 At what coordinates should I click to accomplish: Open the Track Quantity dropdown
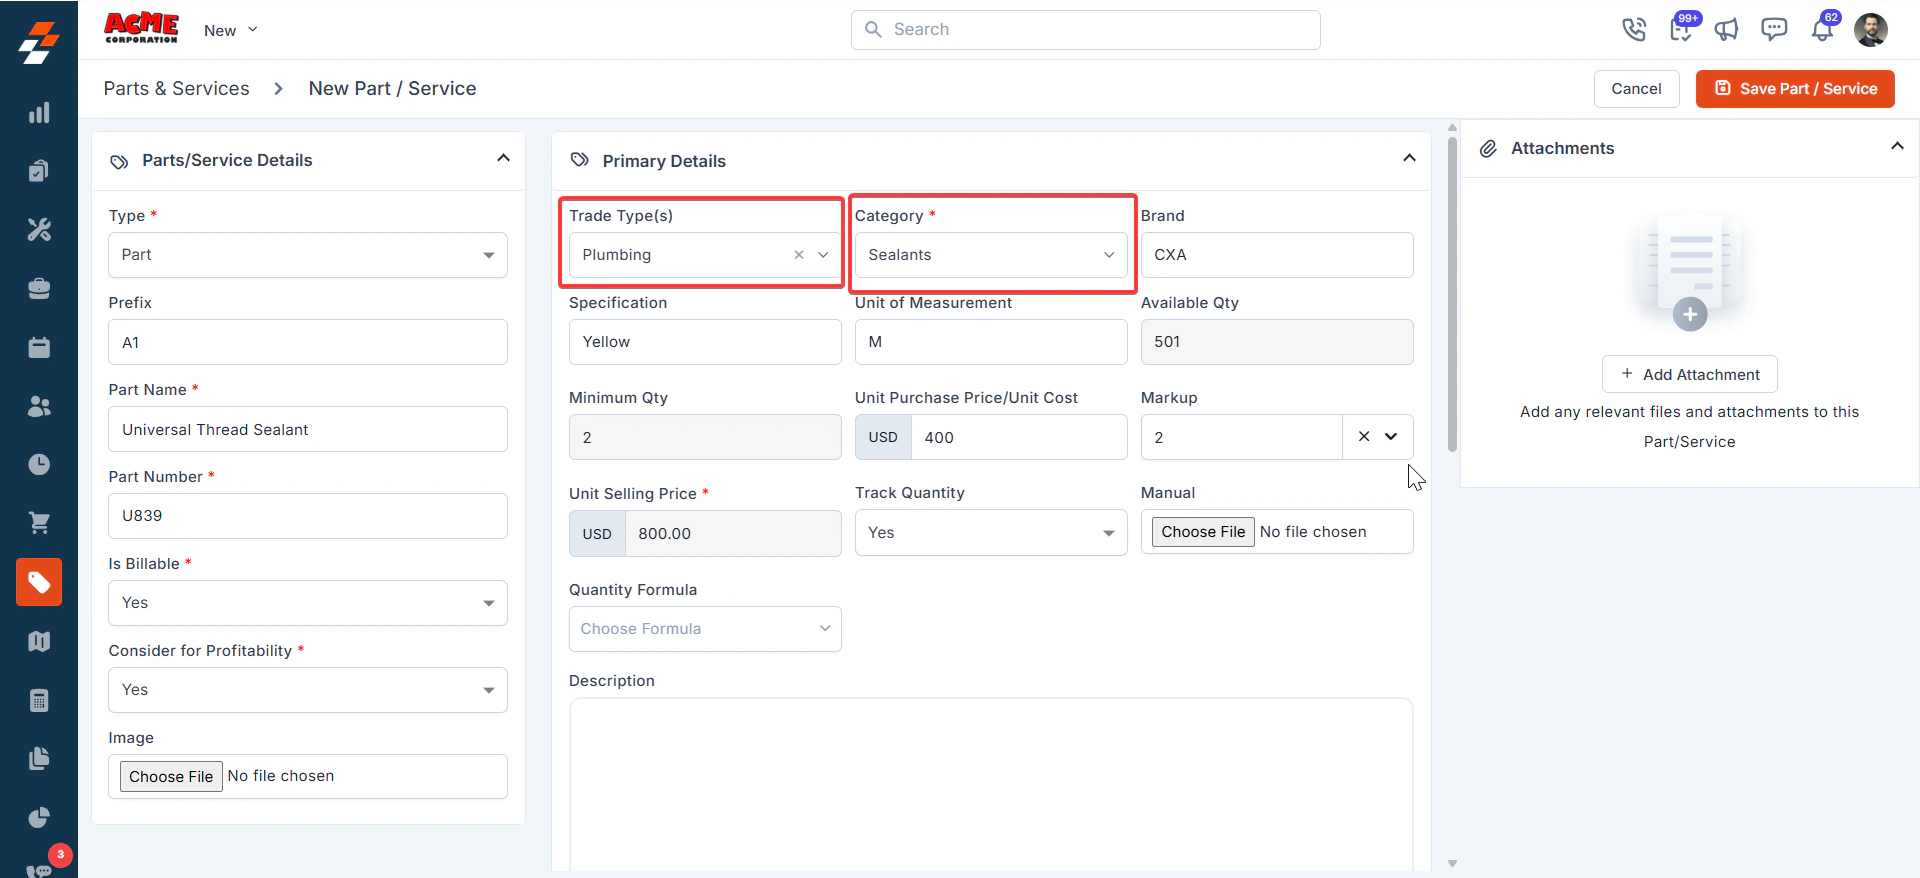(x=991, y=533)
